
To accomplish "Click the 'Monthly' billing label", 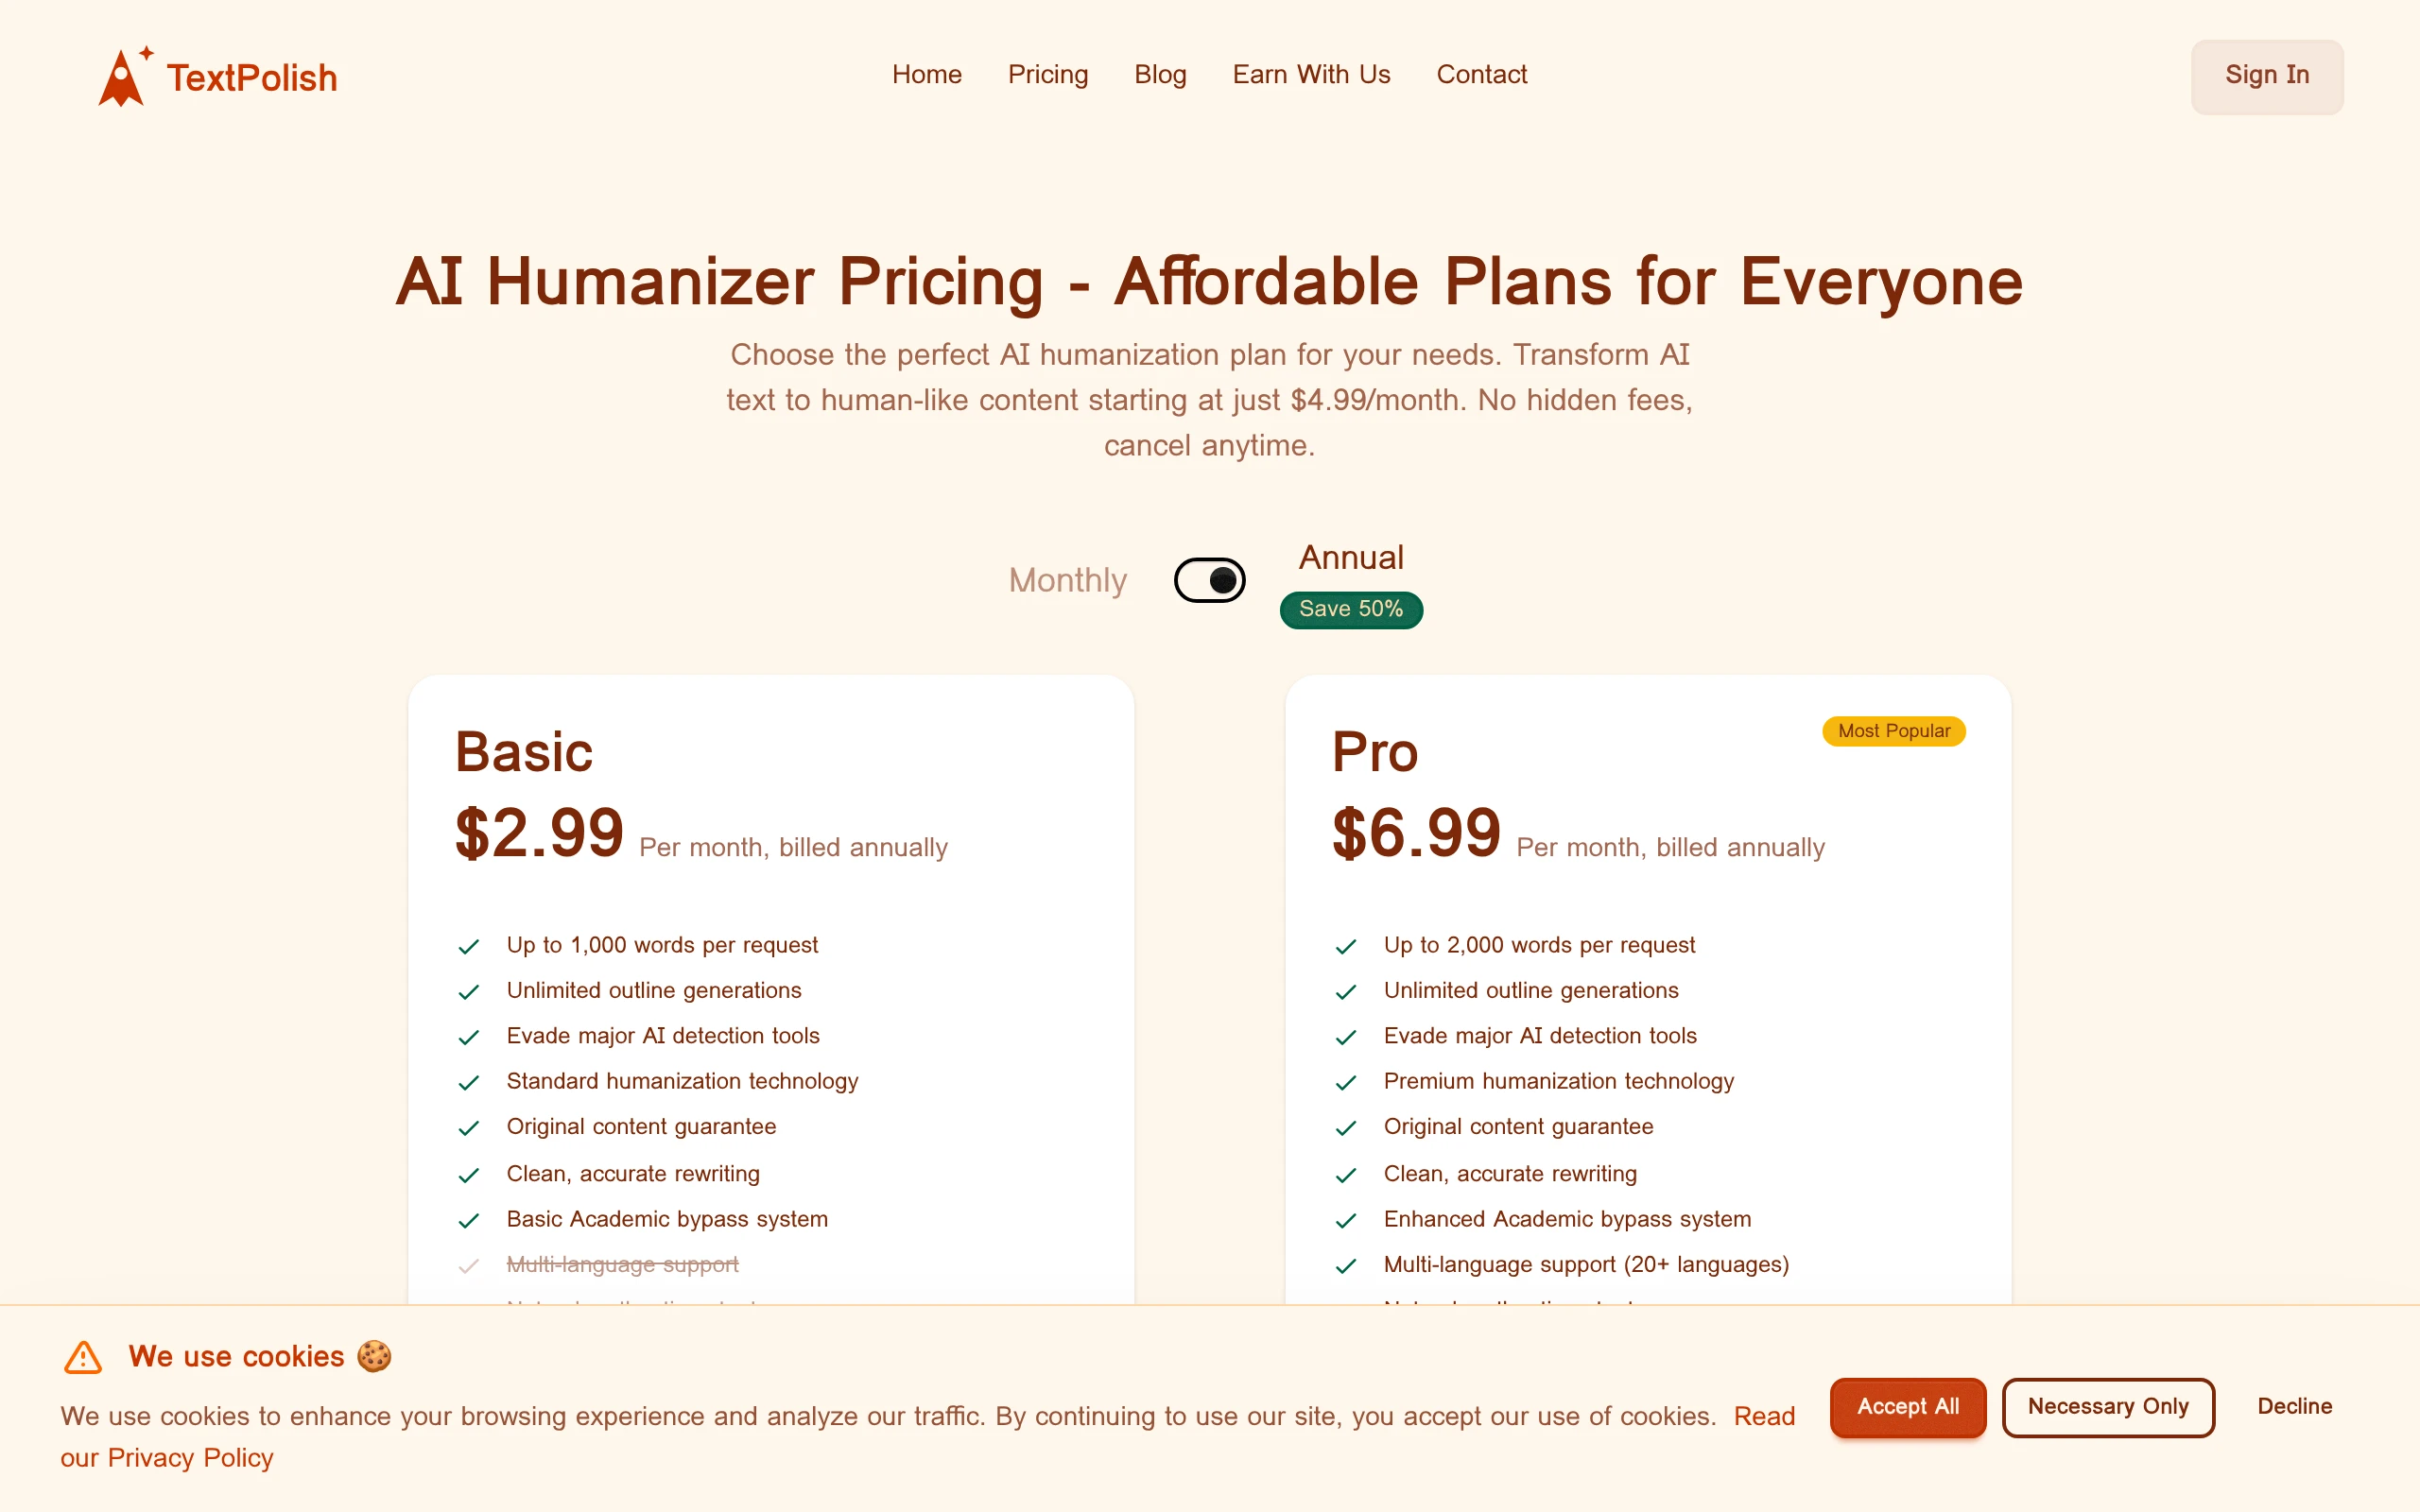I will 1068,580.
